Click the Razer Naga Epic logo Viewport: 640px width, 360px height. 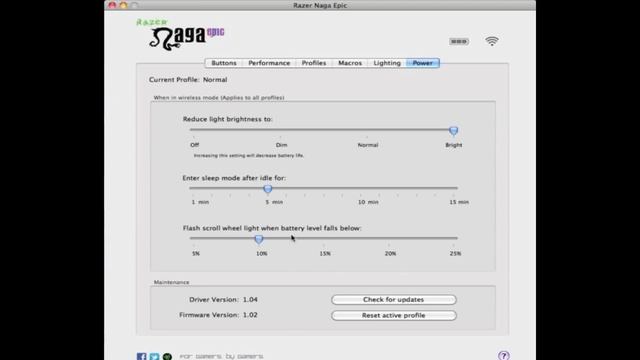pos(180,35)
